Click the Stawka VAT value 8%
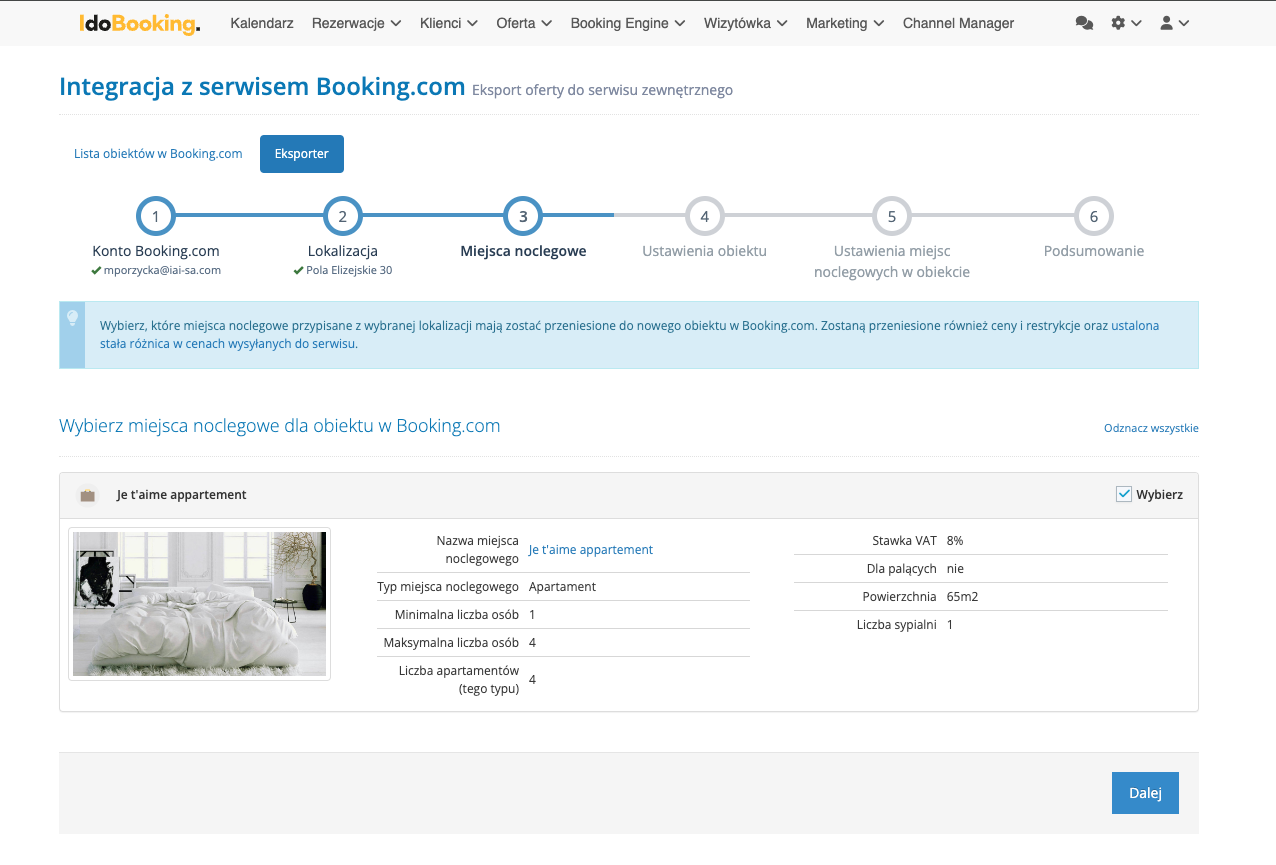Screen dimensions: 1276x865 (955, 541)
